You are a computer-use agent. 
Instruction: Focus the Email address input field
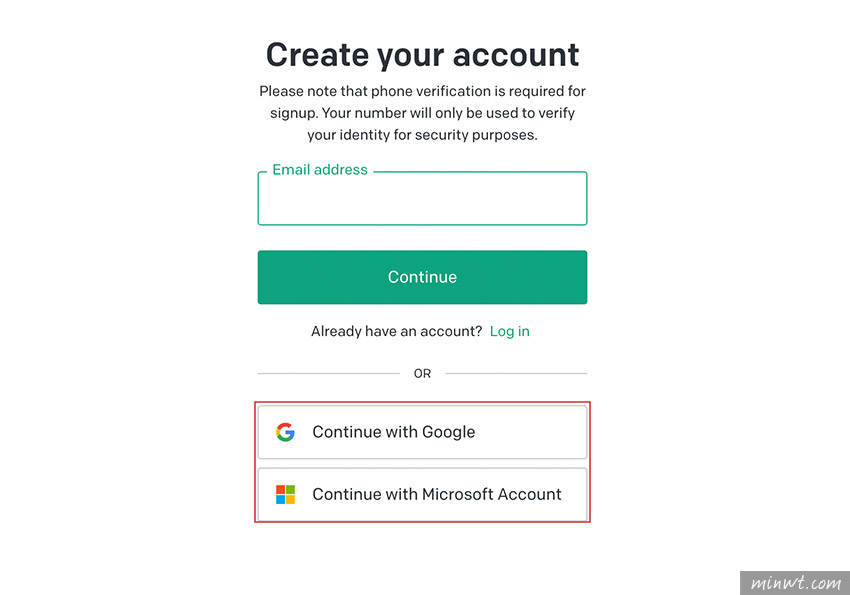(422, 198)
